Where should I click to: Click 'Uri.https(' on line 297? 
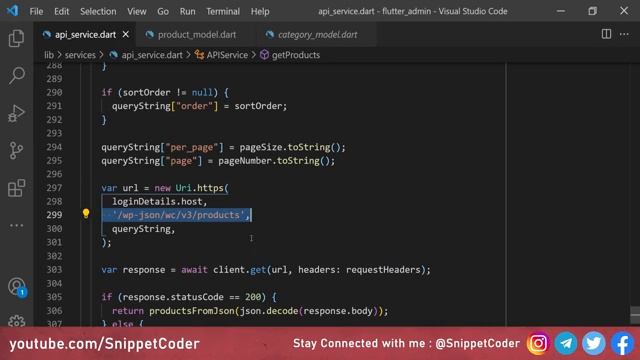point(202,188)
